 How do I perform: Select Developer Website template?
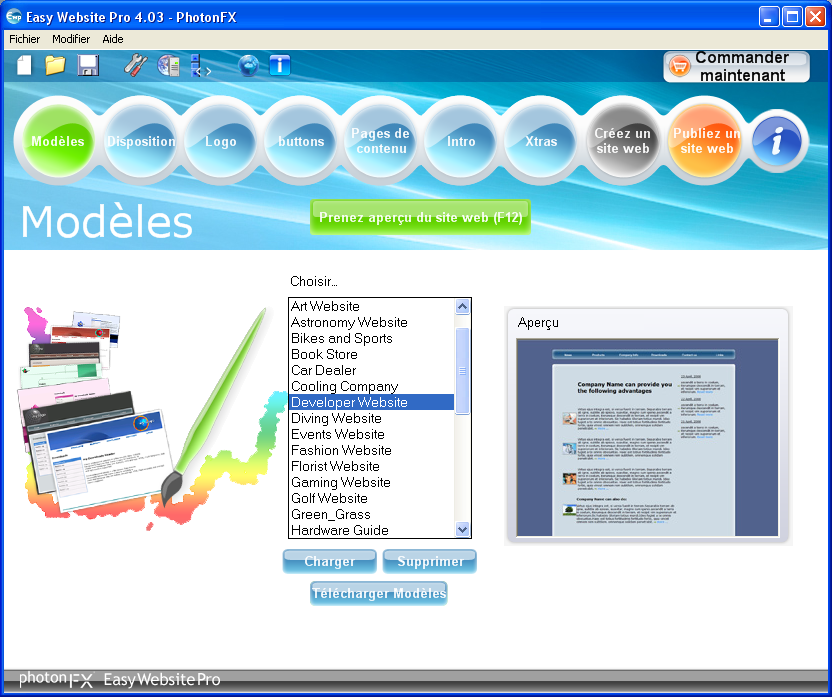(371, 402)
